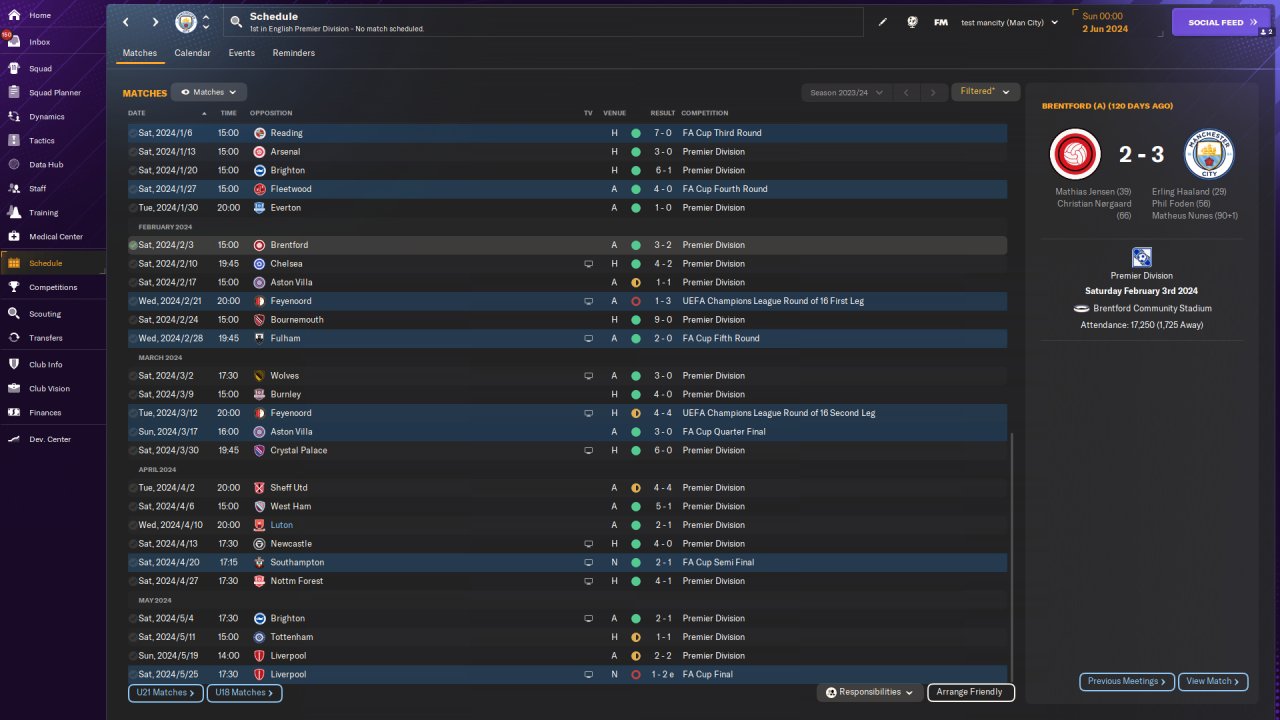
Task: Open the Medical Center icon
Action: [x=14, y=237]
